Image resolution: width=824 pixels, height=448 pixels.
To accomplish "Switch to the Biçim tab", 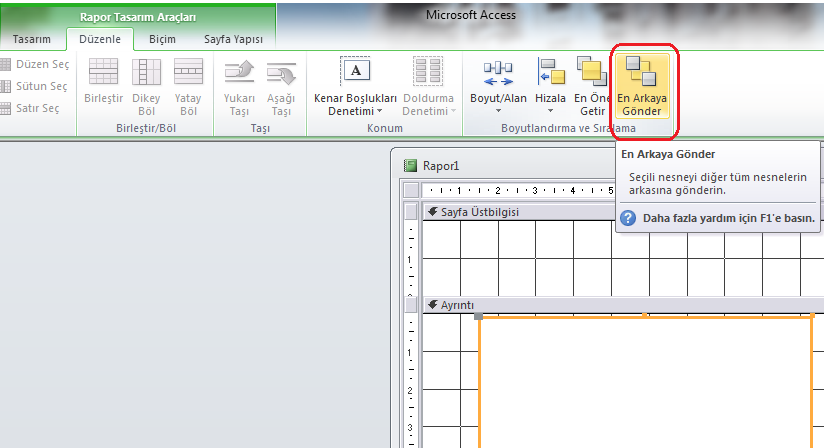I will [x=161, y=39].
